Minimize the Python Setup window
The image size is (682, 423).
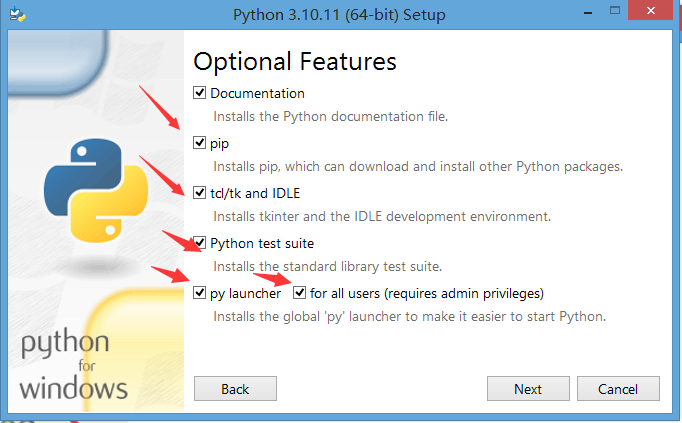(x=588, y=12)
